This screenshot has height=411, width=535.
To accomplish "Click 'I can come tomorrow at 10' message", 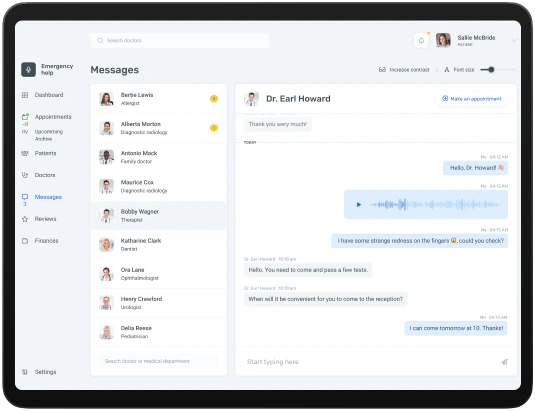I will (456, 328).
